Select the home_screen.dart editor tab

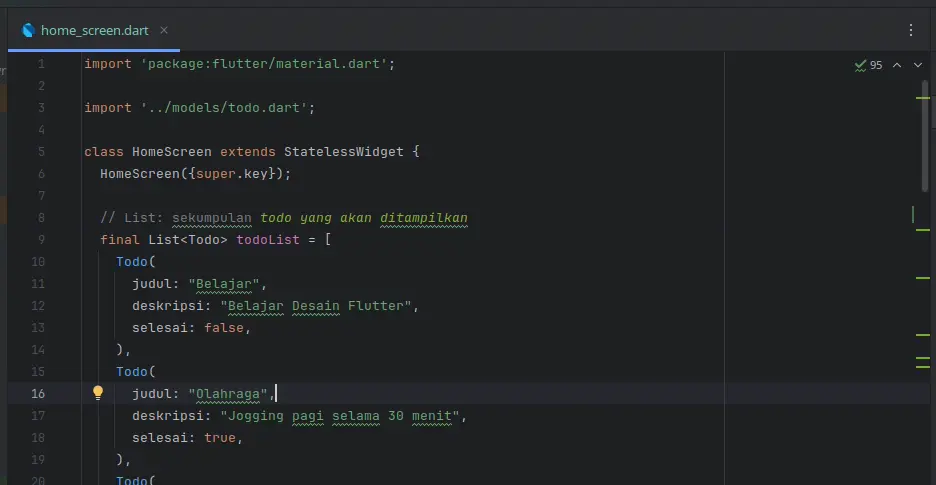click(x=94, y=30)
